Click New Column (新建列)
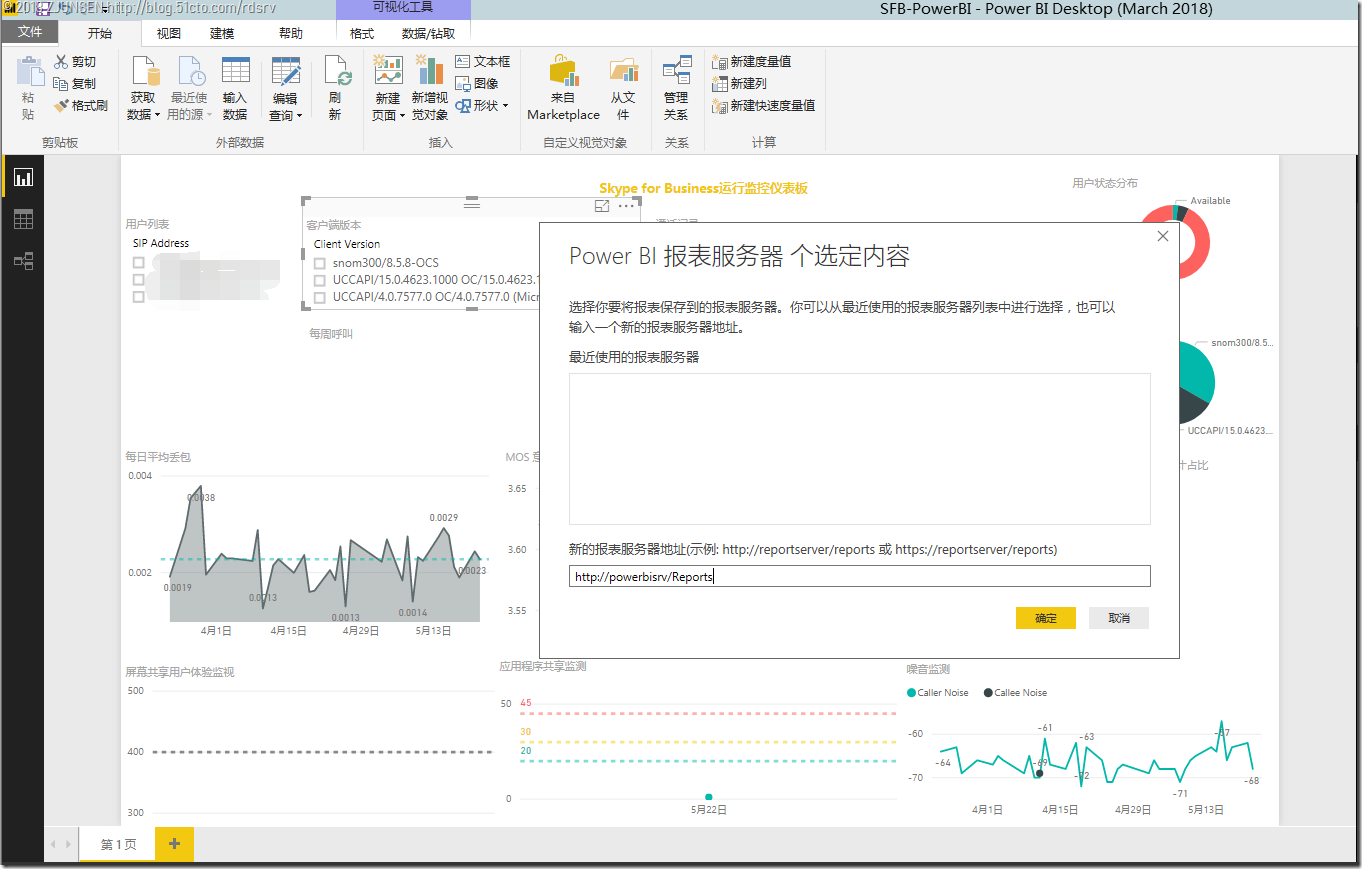 740,84
